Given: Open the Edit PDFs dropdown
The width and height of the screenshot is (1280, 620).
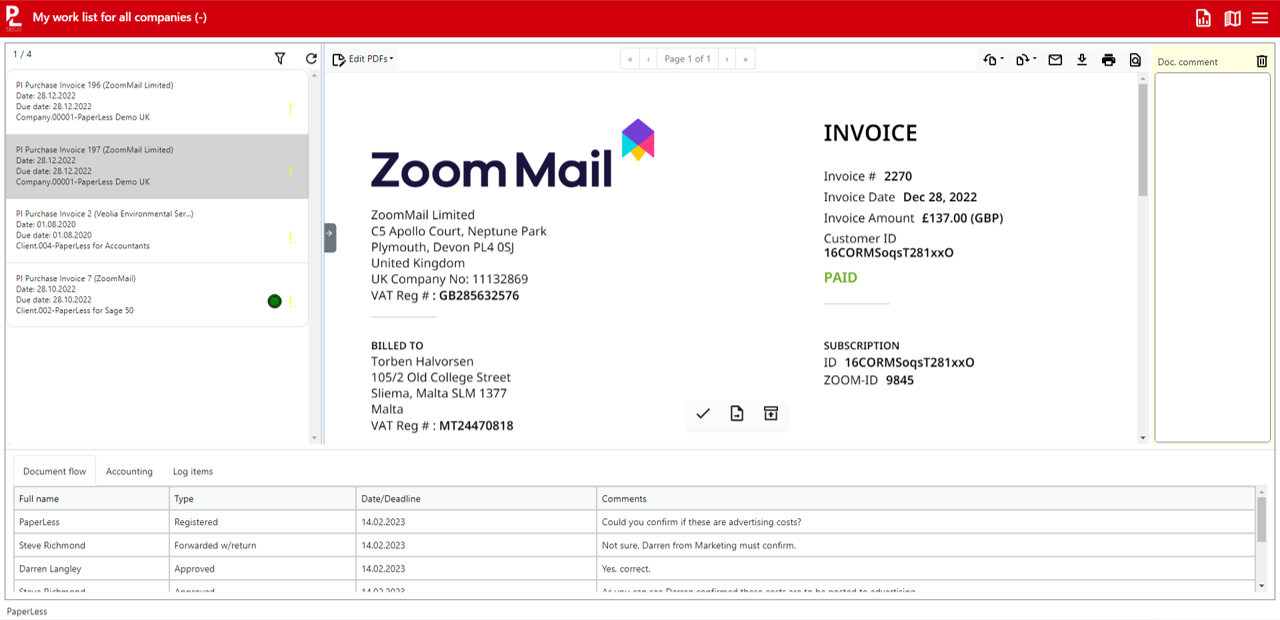Looking at the screenshot, I should (x=363, y=59).
